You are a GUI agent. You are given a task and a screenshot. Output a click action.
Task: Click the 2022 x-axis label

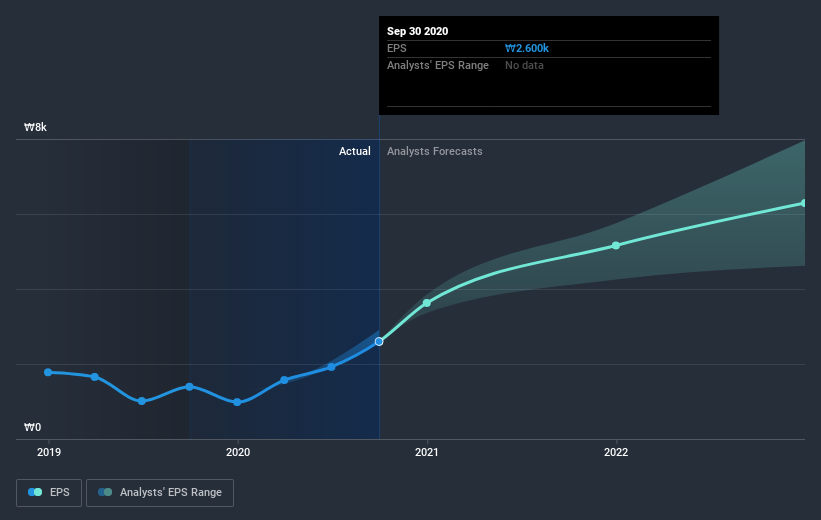pos(616,452)
